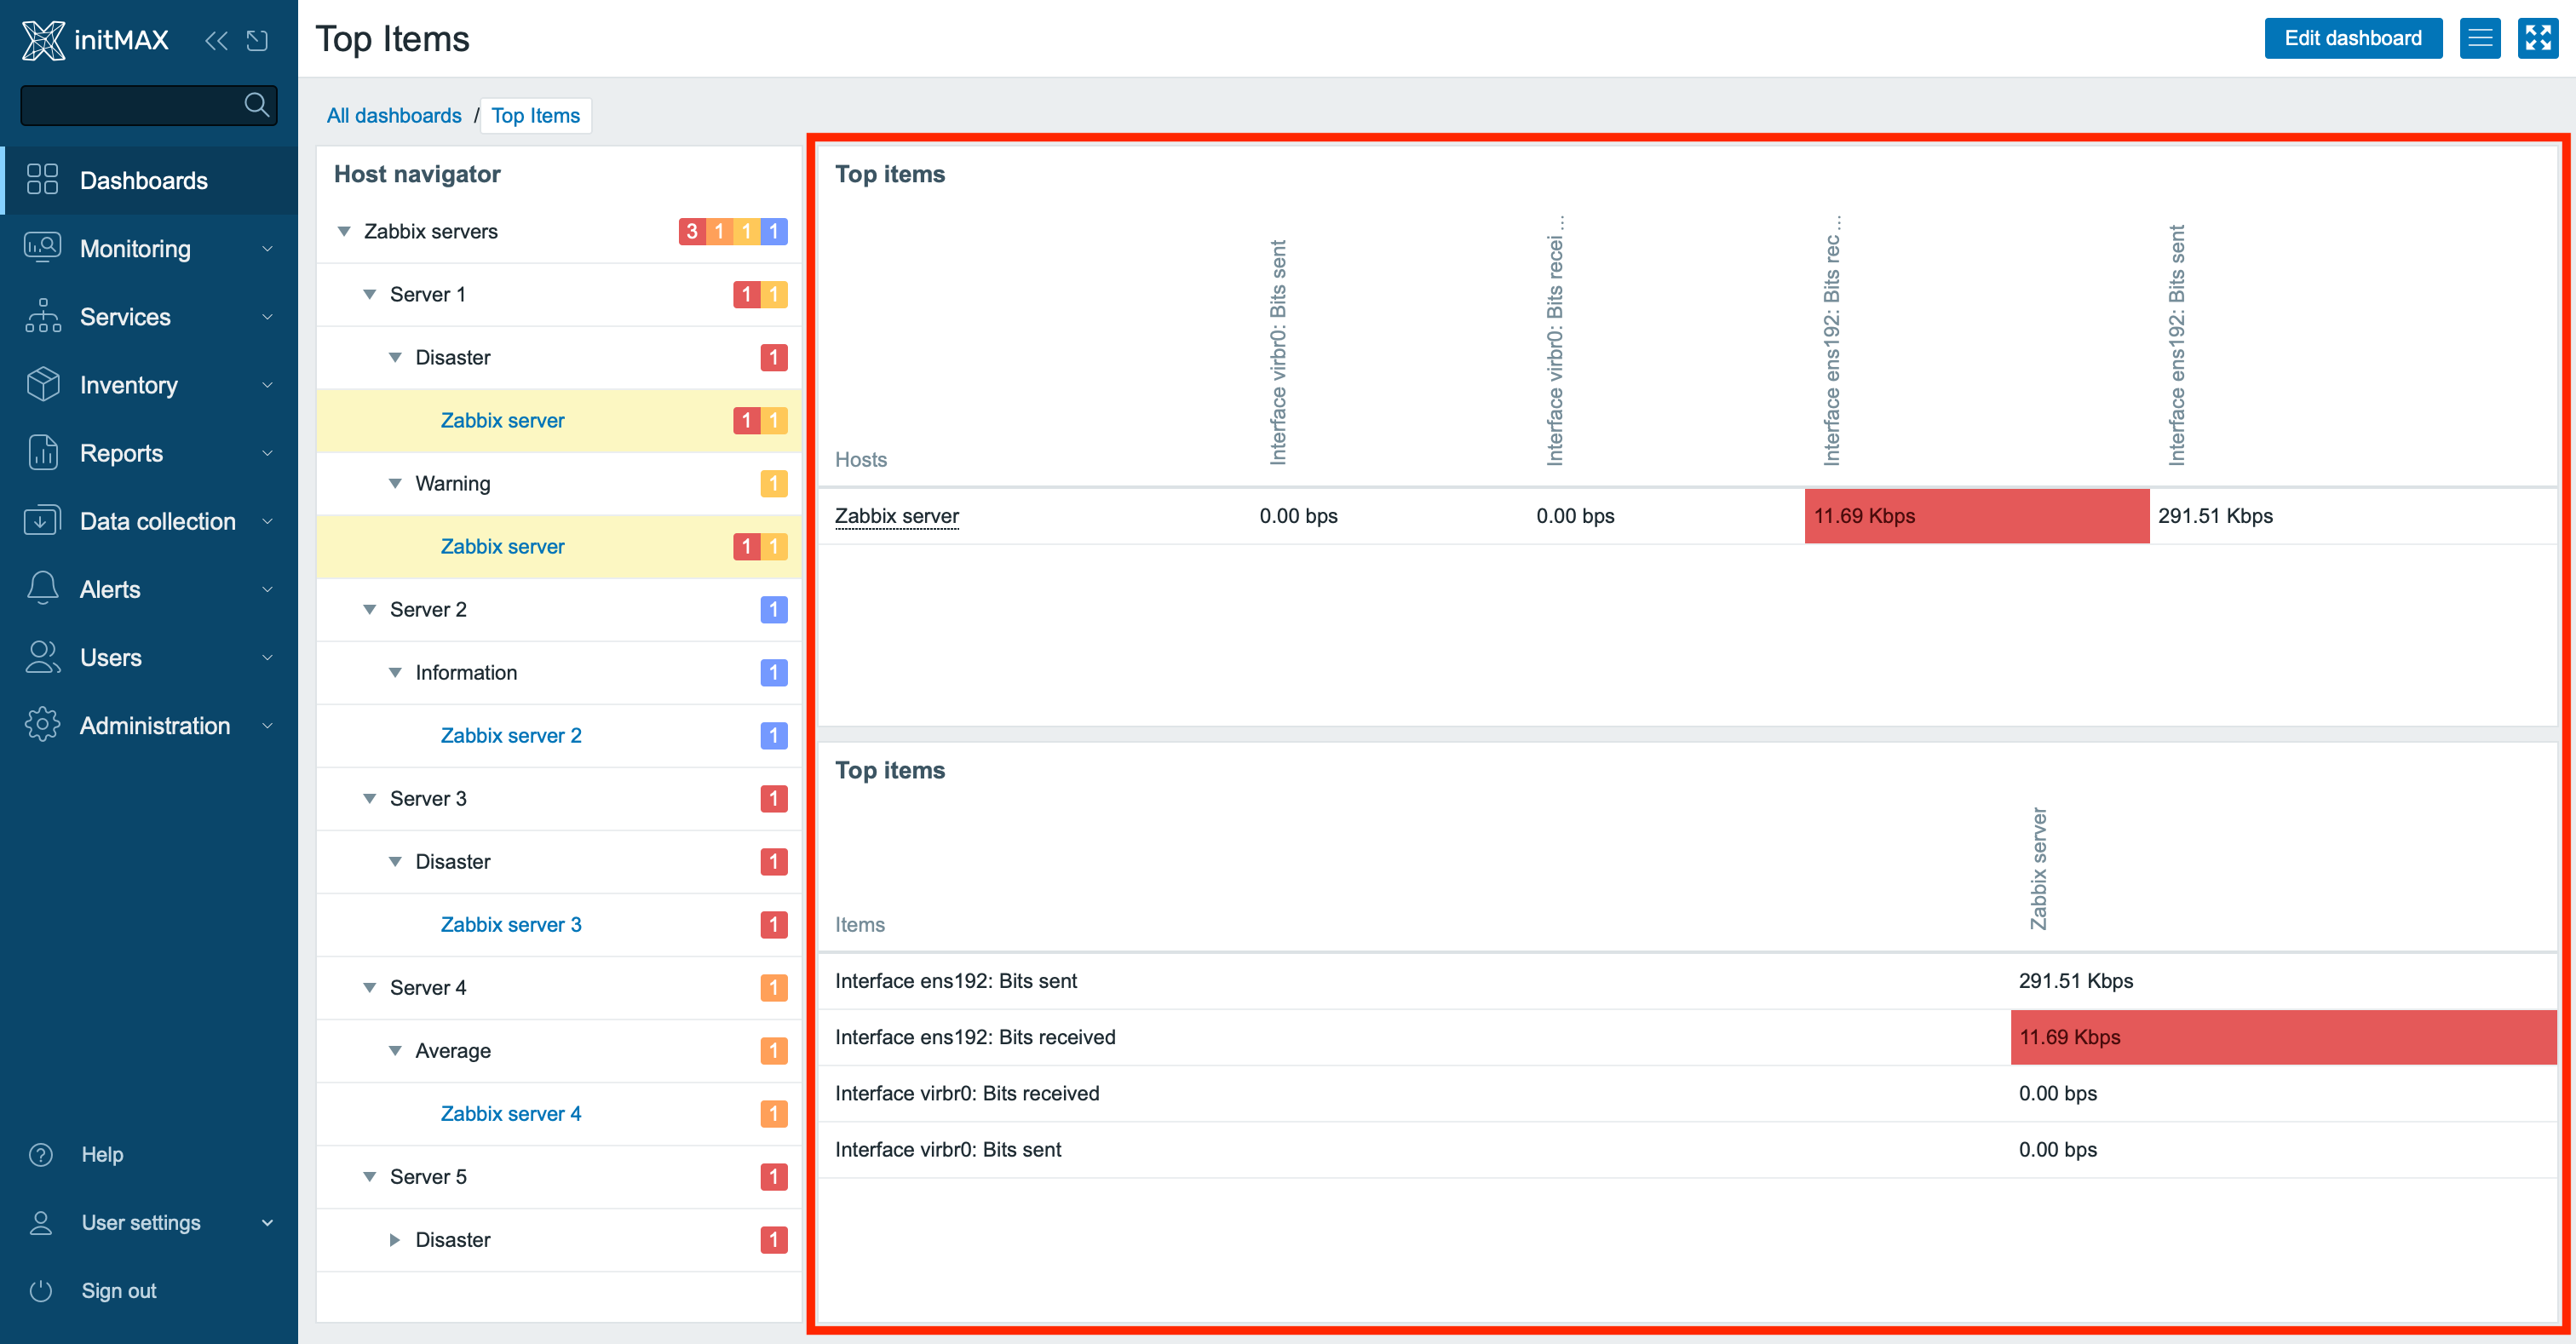Image resolution: width=2576 pixels, height=1344 pixels.
Task: Collapse Server 1 tree node
Action: pos(370,294)
